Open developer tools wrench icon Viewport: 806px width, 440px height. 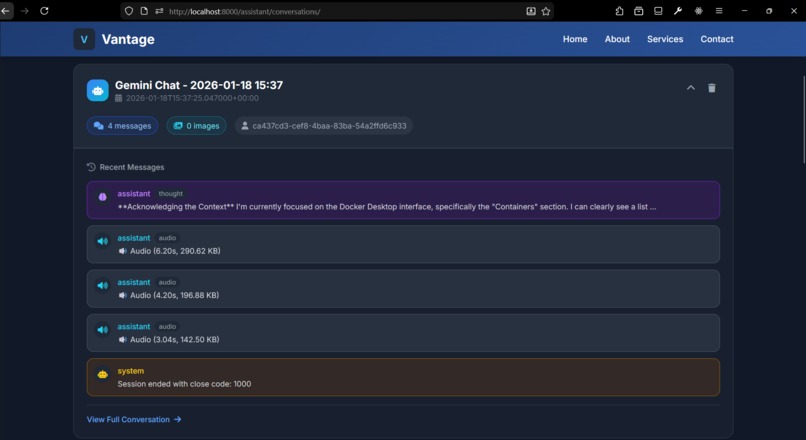click(678, 11)
